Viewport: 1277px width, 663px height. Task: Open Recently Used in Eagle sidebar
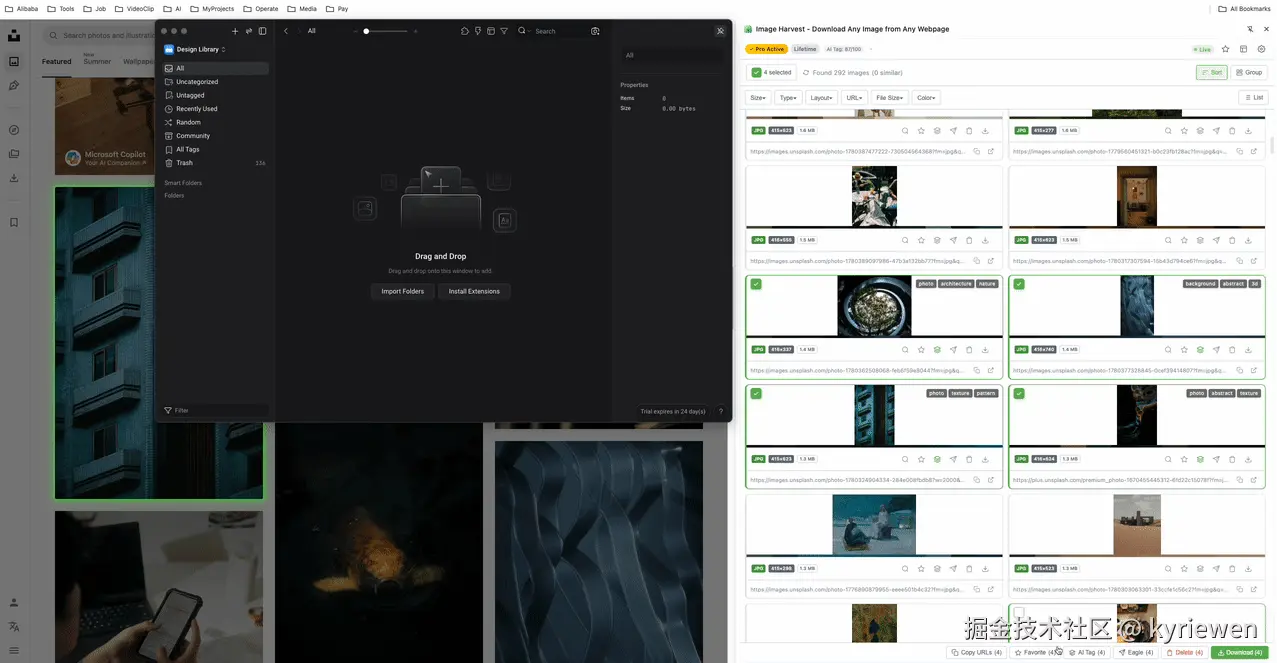tap(215, 109)
